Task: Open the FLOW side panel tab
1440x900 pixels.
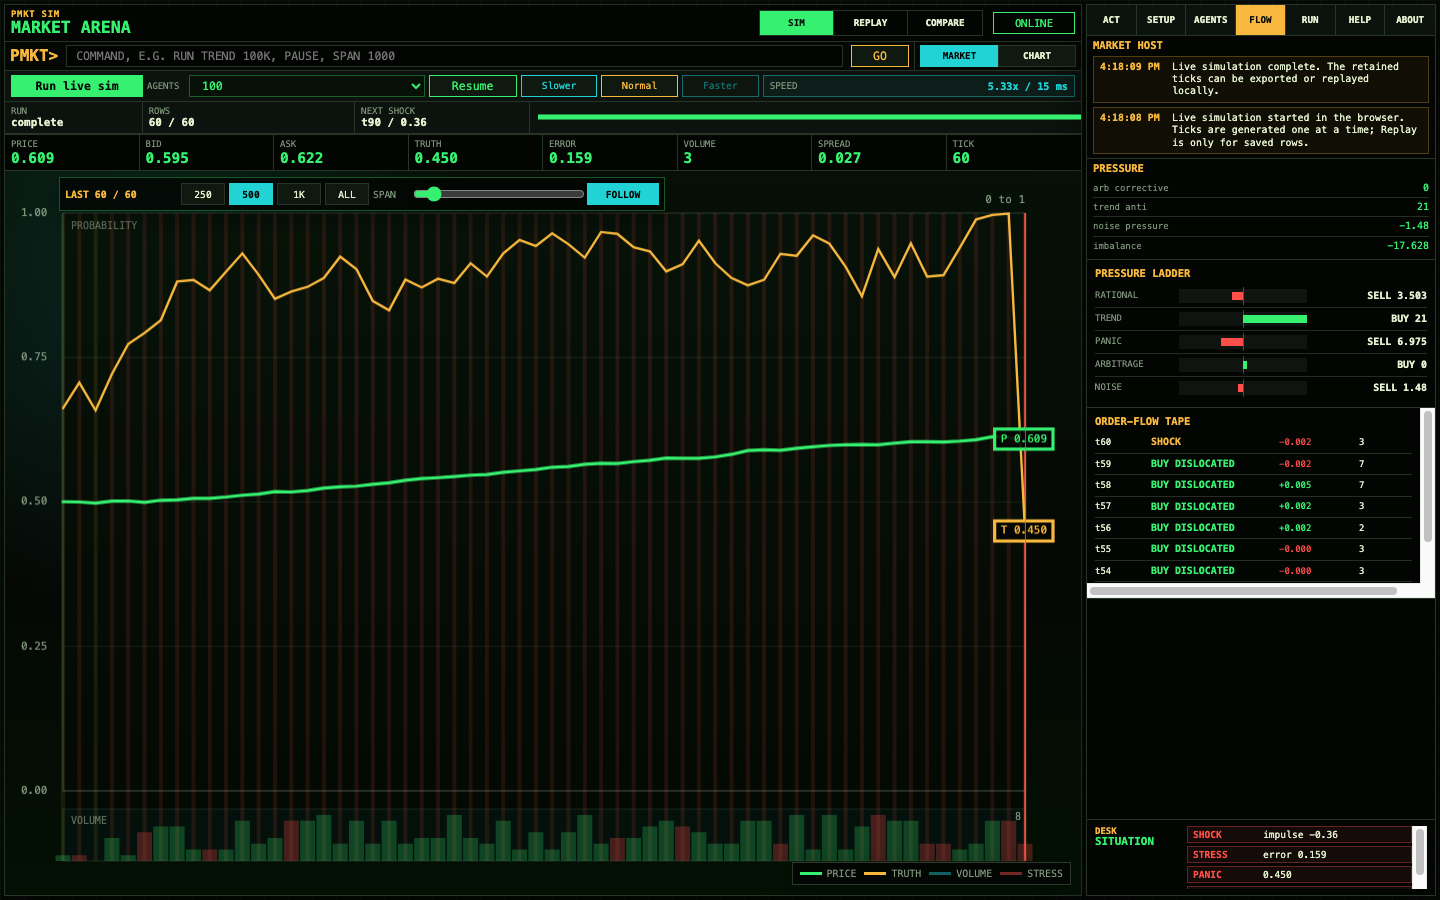Action: (1260, 20)
